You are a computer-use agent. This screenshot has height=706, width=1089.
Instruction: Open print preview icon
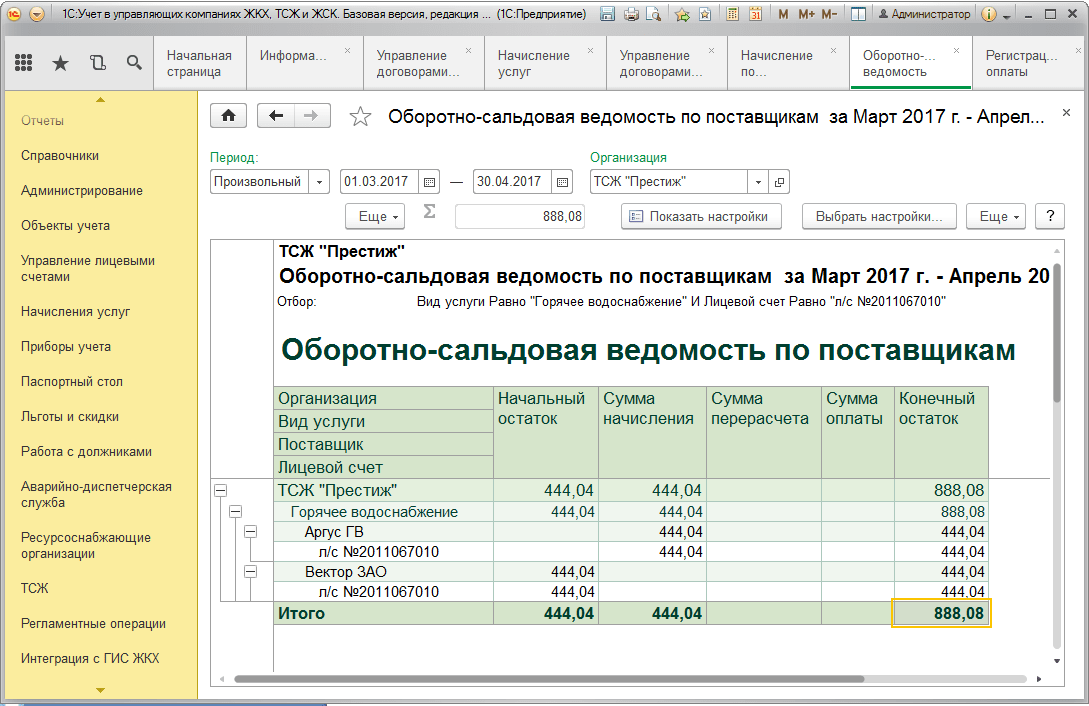click(x=653, y=14)
